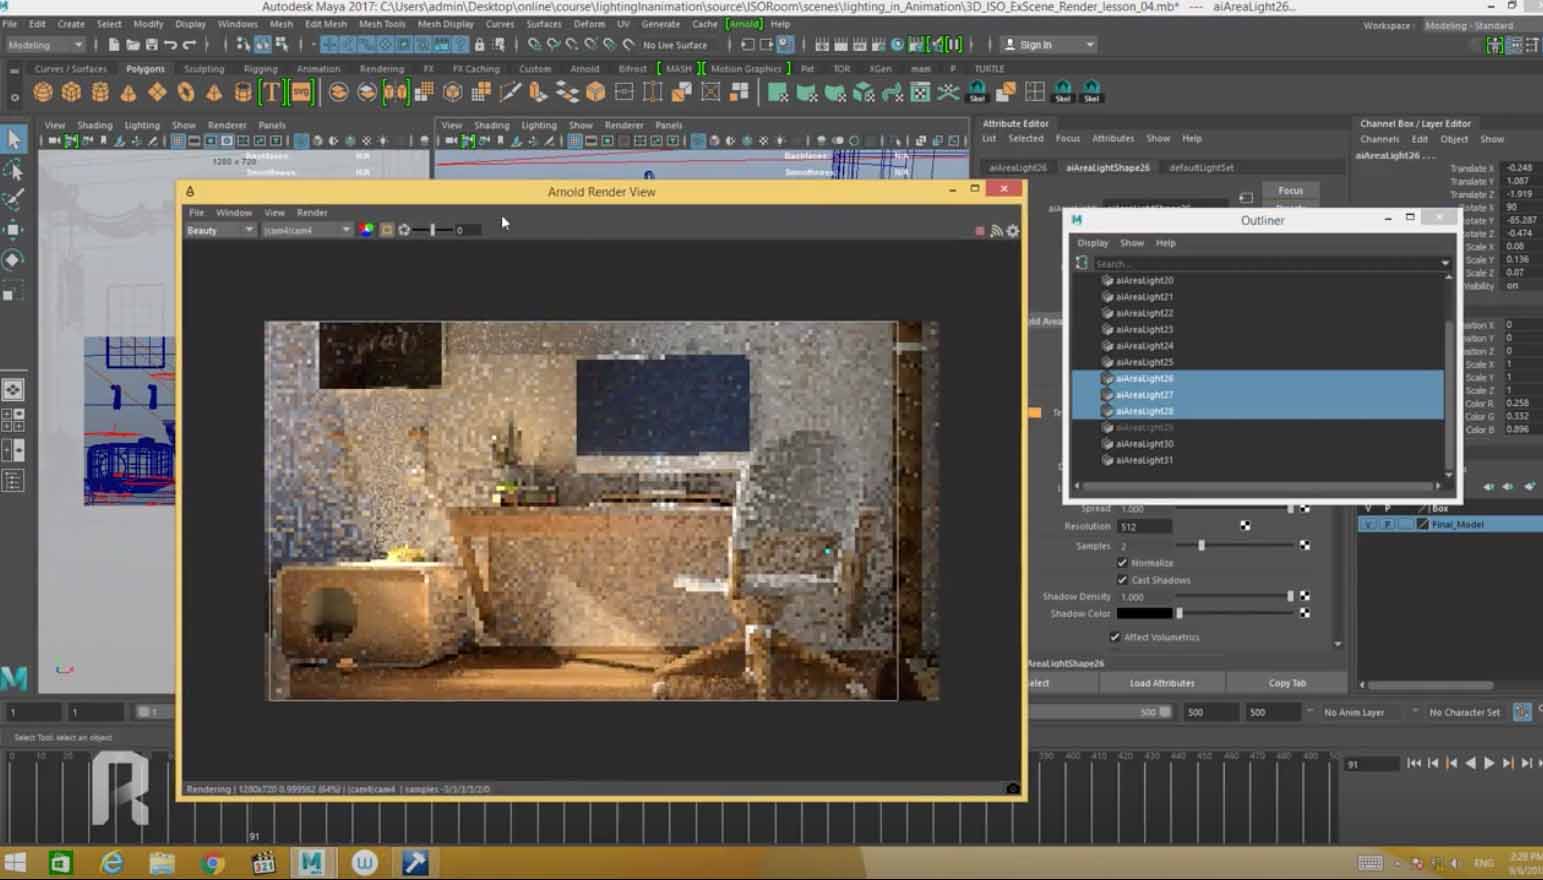Image resolution: width=1543 pixels, height=880 pixels.
Task: Create a polygon cone from the shelf
Action: tap(128, 93)
